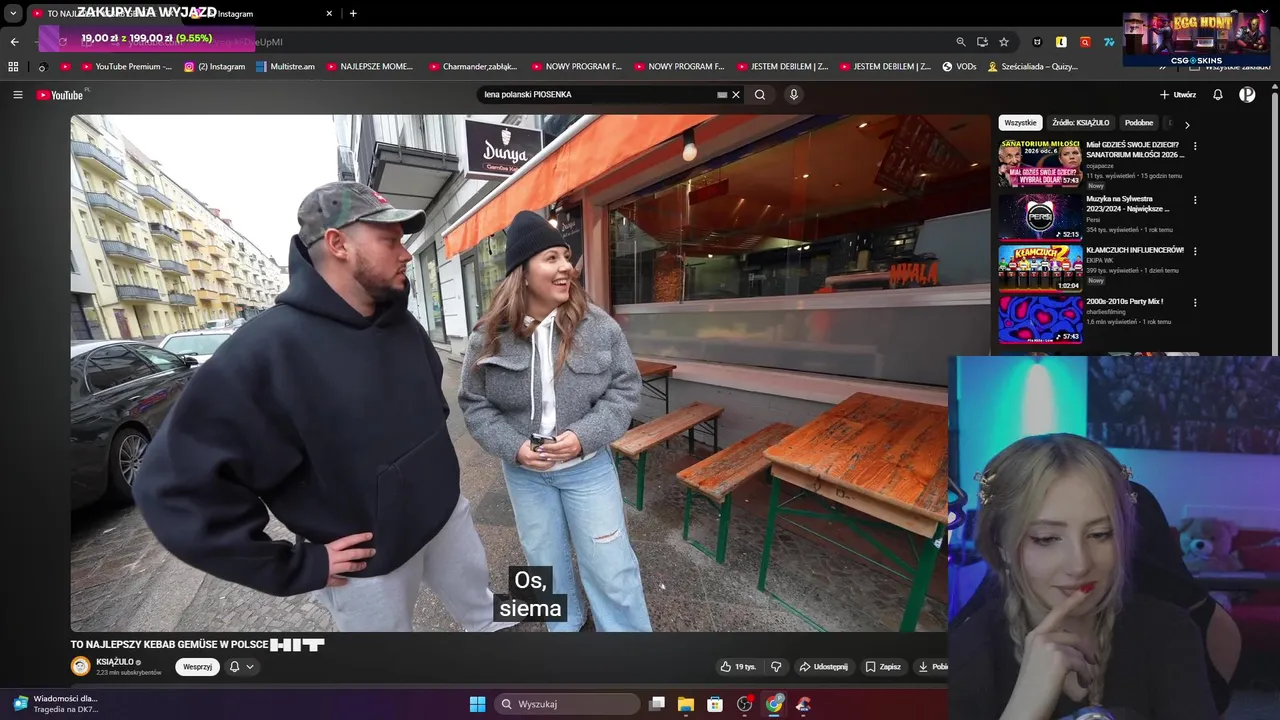The width and height of the screenshot is (1280, 720).
Task: Open Microsoft Store from taskbar
Action: (715, 704)
